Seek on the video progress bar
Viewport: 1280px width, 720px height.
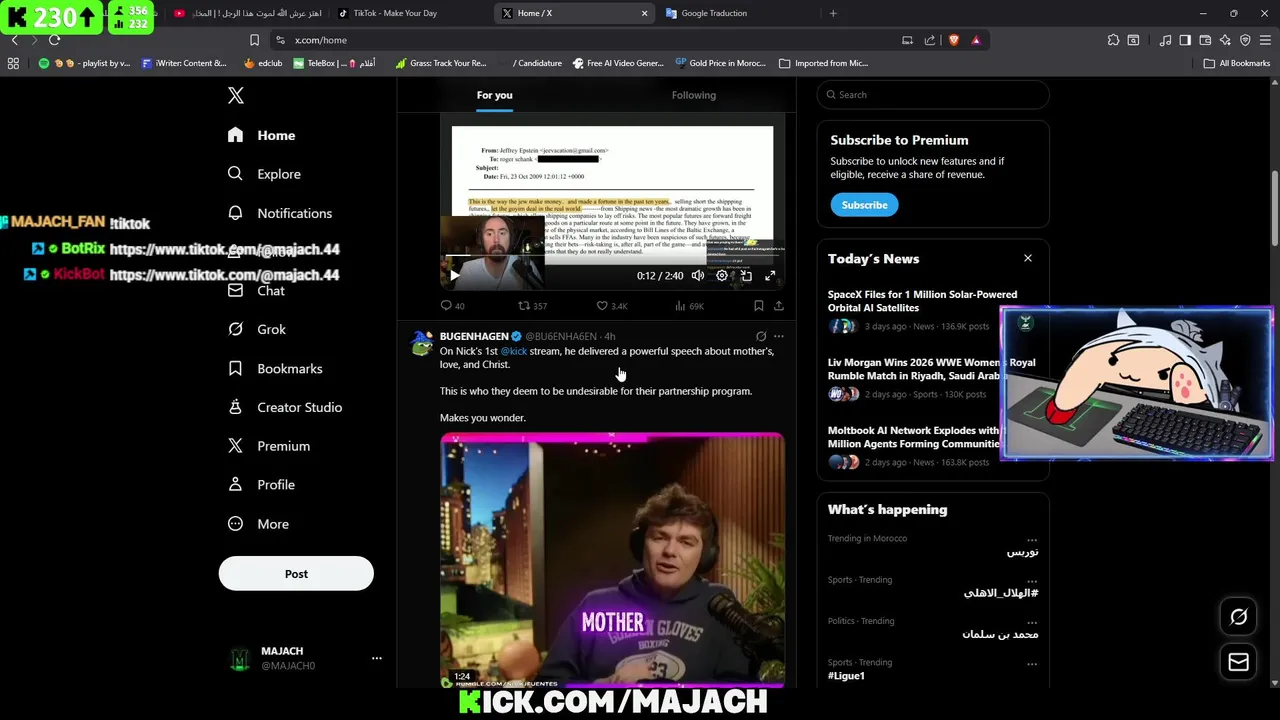pyautogui.click(x=612, y=257)
